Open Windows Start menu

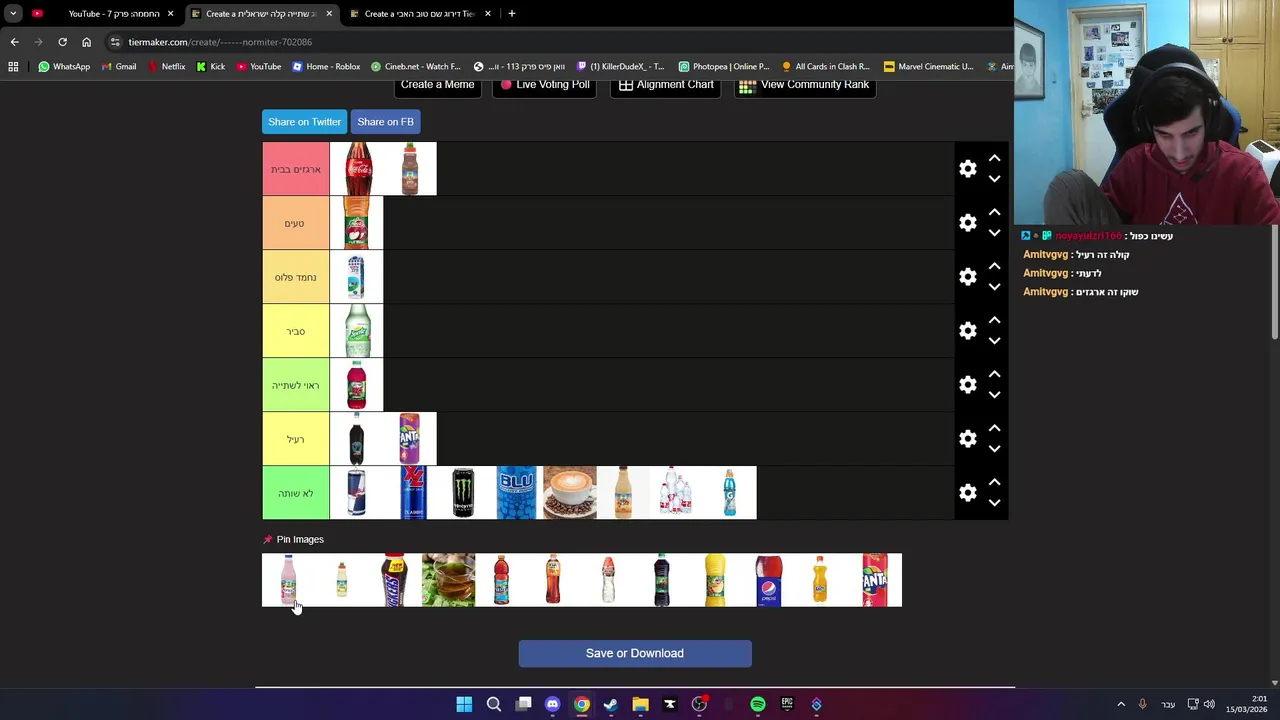click(464, 705)
